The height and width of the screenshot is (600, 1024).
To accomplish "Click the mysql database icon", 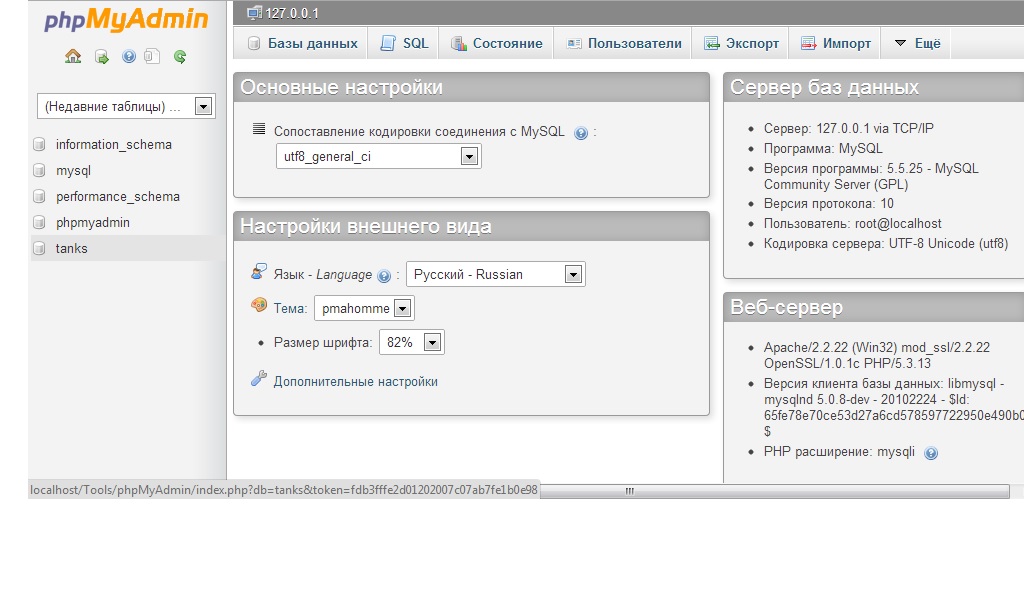I will click(39, 170).
